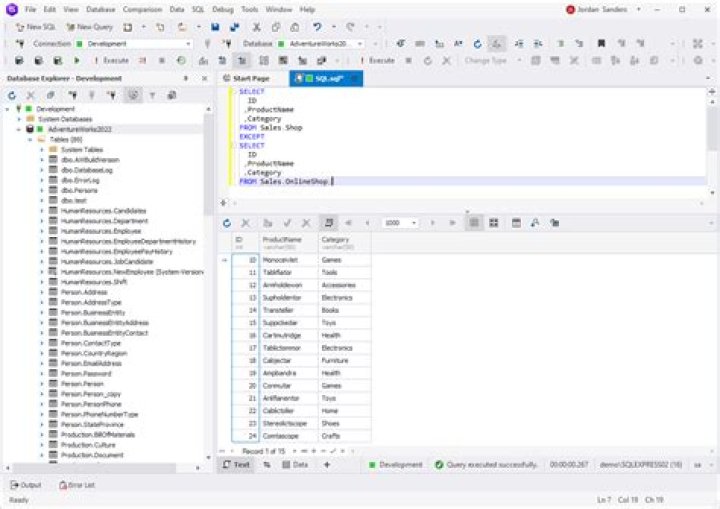The width and height of the screenshot is (720, 509).
Task: Click the full screen expand icon
Action: [x=698, y=44]
